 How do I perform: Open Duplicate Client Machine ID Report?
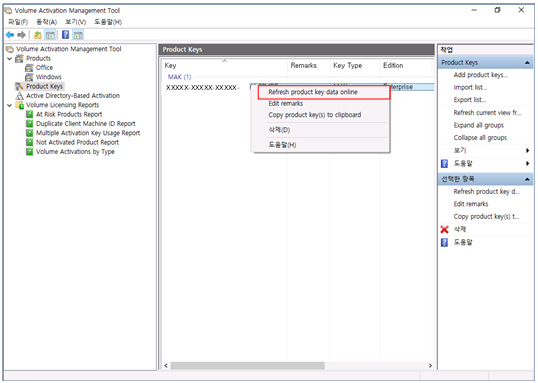tap(85, 124)
